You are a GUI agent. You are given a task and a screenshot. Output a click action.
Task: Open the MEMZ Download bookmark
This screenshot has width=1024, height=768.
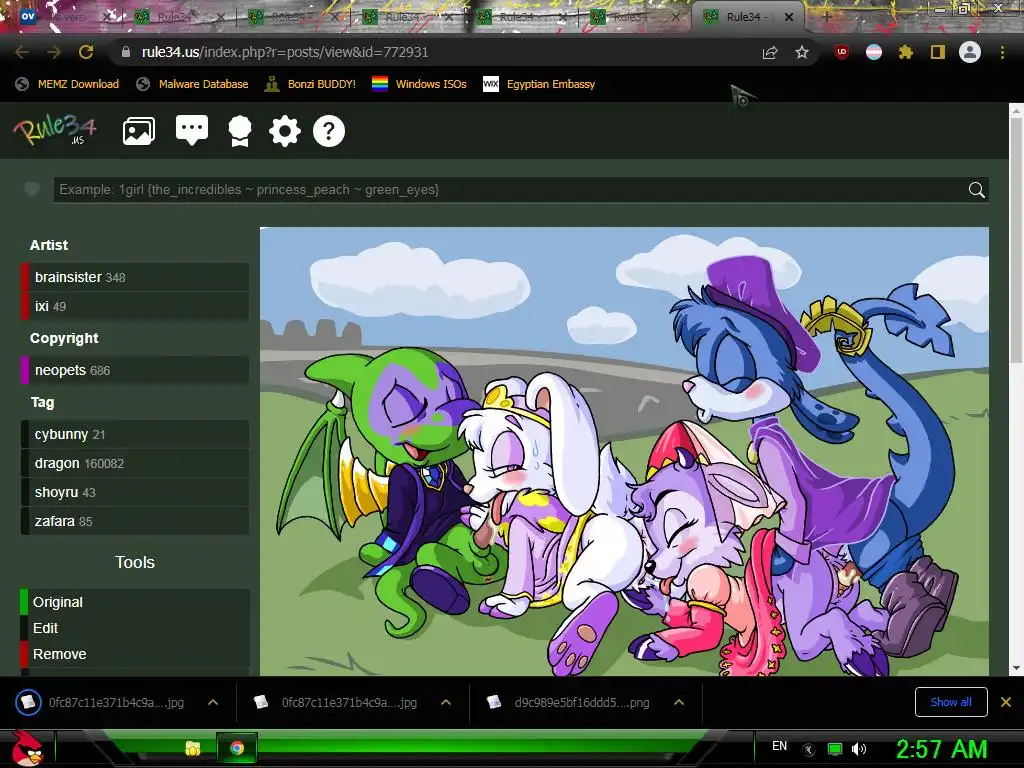click(67, 84)
